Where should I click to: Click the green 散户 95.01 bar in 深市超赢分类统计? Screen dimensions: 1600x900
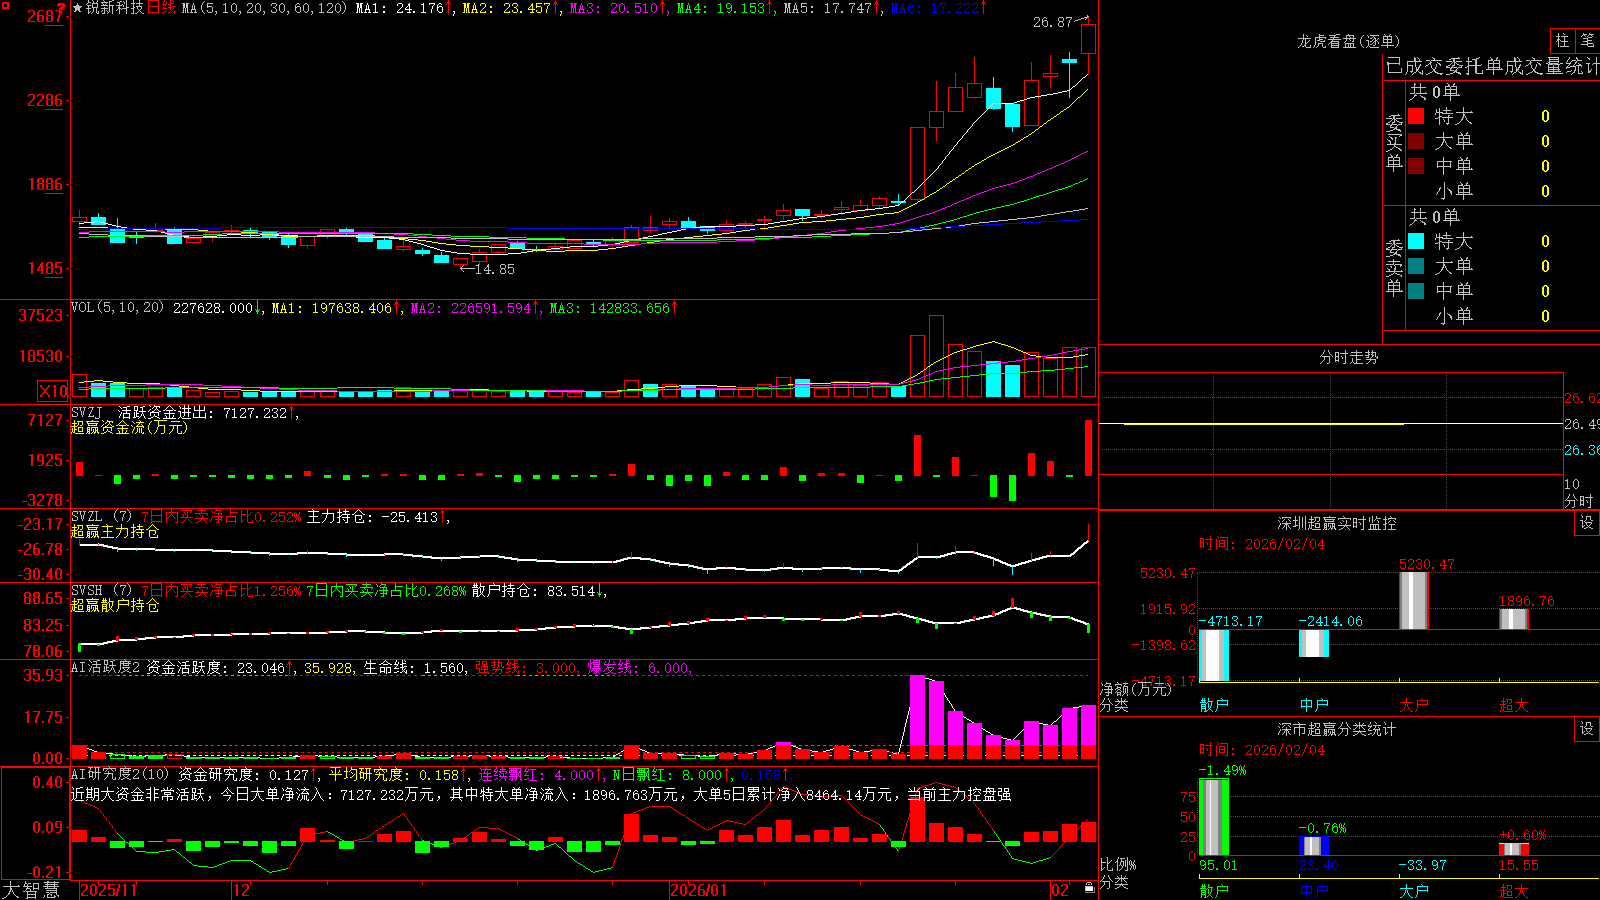[x=1214, y=817]
